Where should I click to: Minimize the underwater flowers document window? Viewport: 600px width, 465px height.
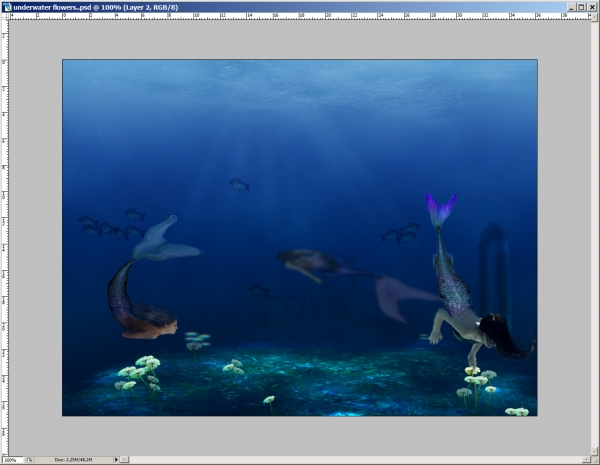point(571,7)
